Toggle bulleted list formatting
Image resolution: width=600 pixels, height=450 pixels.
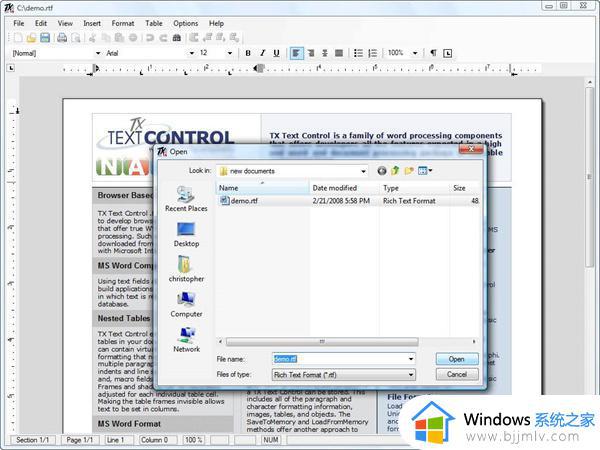(x=358, y=53)
